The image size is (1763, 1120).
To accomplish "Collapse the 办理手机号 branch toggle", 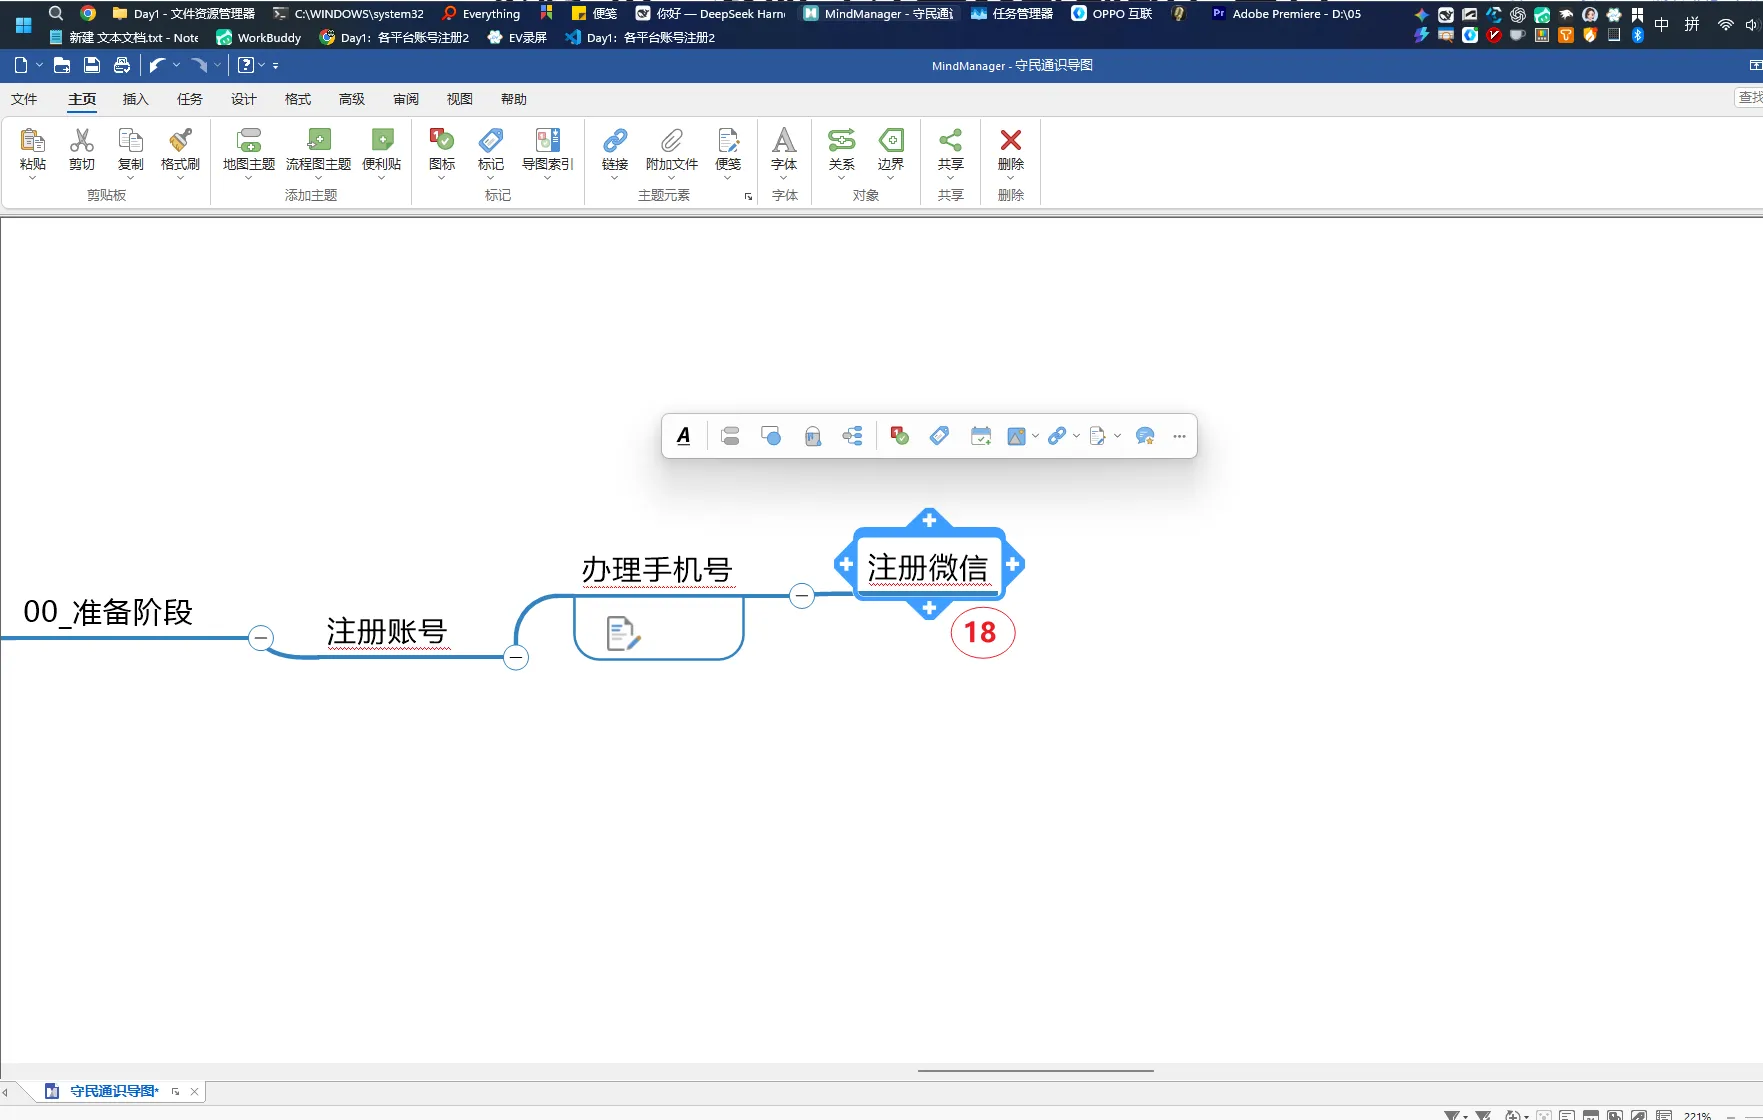I will [802, 596].
